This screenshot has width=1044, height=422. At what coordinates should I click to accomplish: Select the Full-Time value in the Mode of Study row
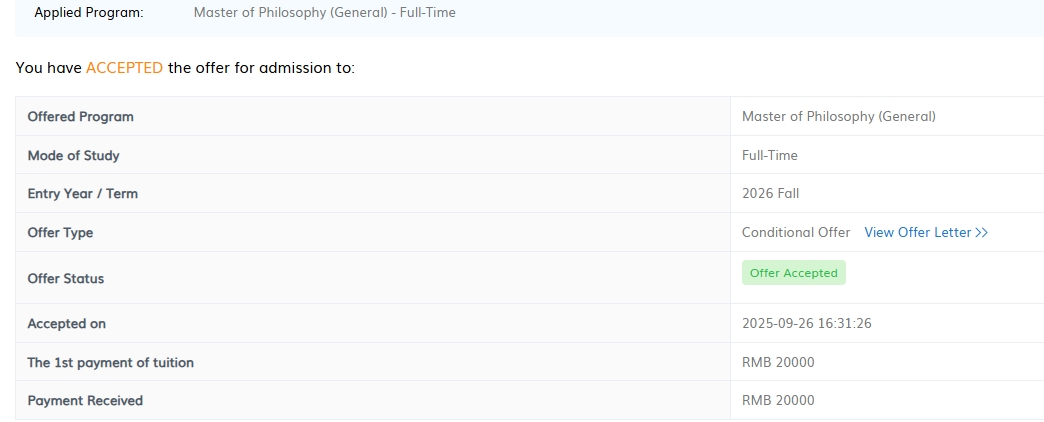coord(770,155)
